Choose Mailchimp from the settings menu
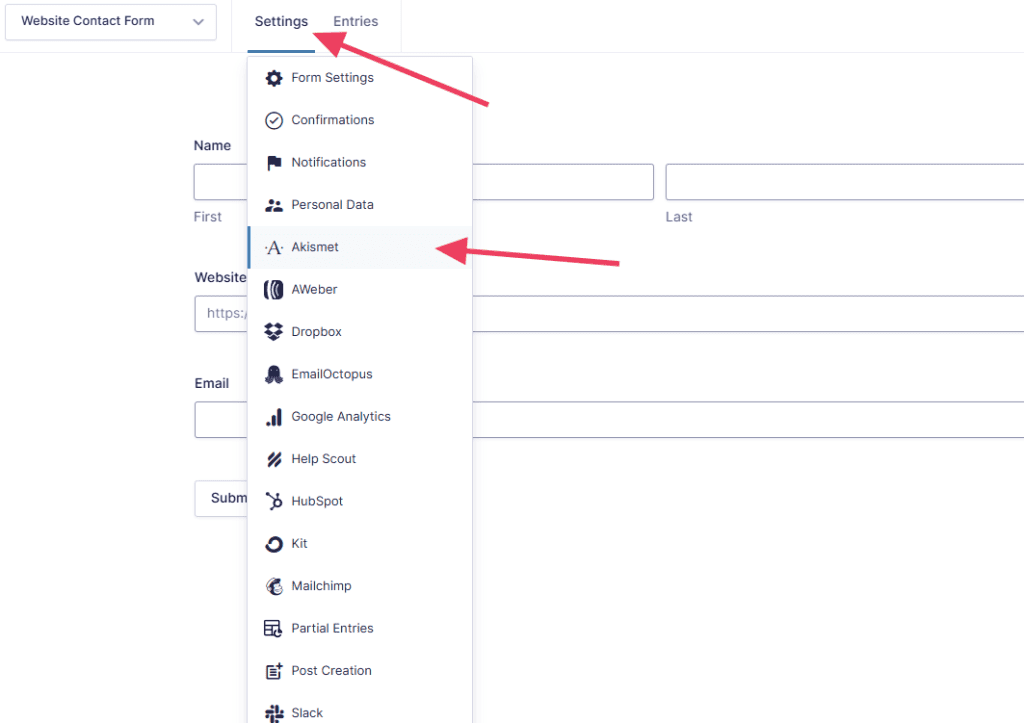This screenshot has width=1024, height=723. (x=360, y=586)
